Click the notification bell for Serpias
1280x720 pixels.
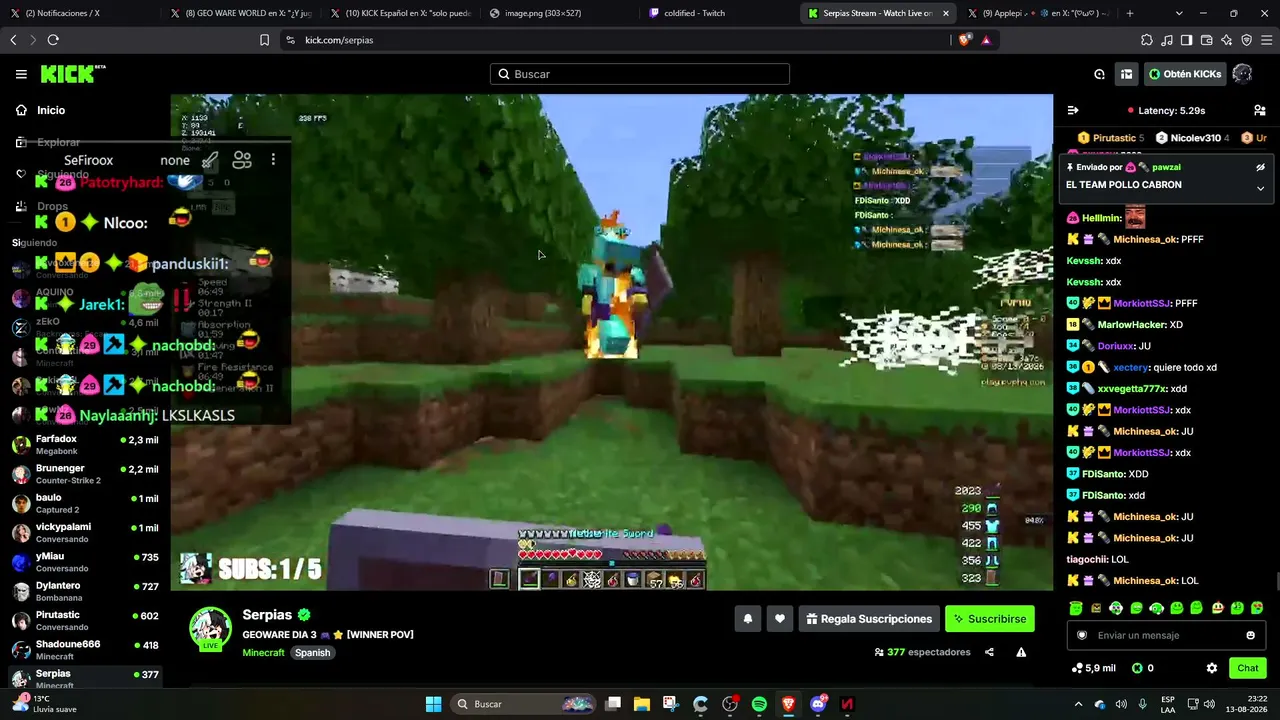click(747, 619)
